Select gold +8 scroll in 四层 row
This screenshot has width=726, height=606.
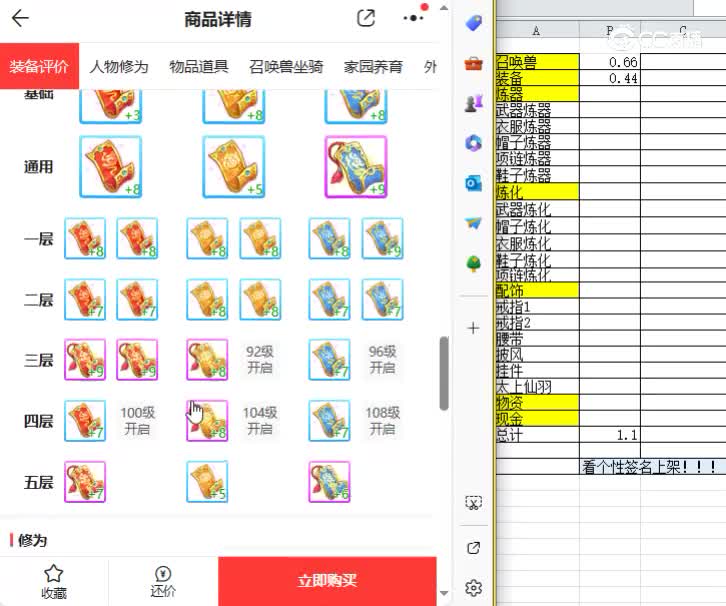(x=207, y=421)
